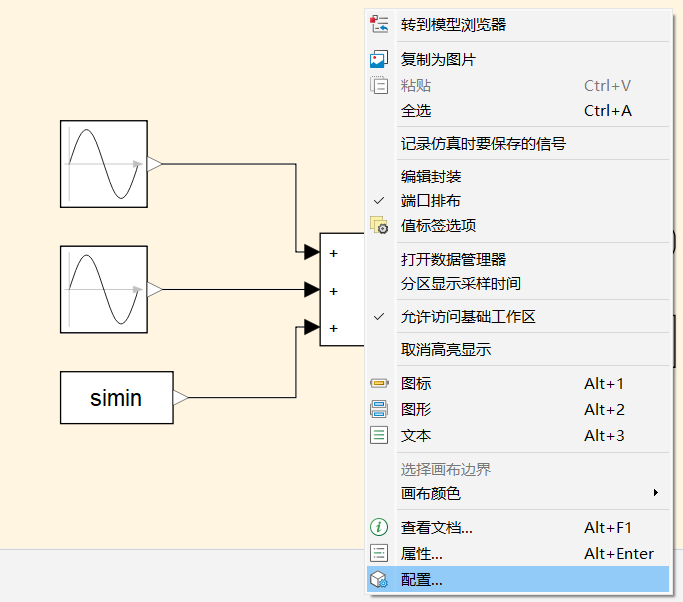Screen dimensions: 683x602
Task: Click the top input port of sum block
Action: tap(312, 252)
